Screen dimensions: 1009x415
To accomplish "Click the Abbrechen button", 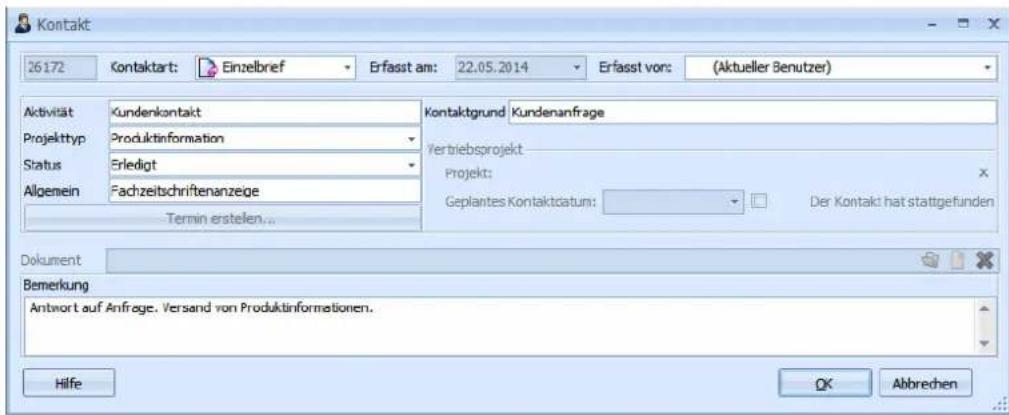I will tap(925, 383).
